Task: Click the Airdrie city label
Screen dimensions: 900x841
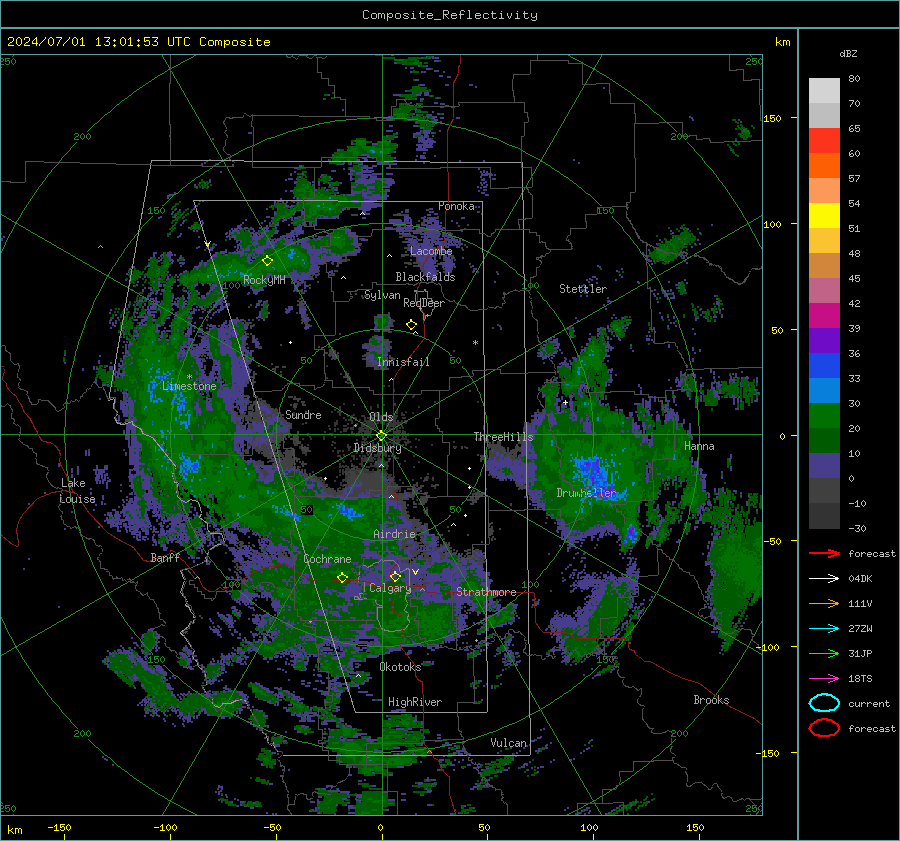Action: [x=394, y=534]
